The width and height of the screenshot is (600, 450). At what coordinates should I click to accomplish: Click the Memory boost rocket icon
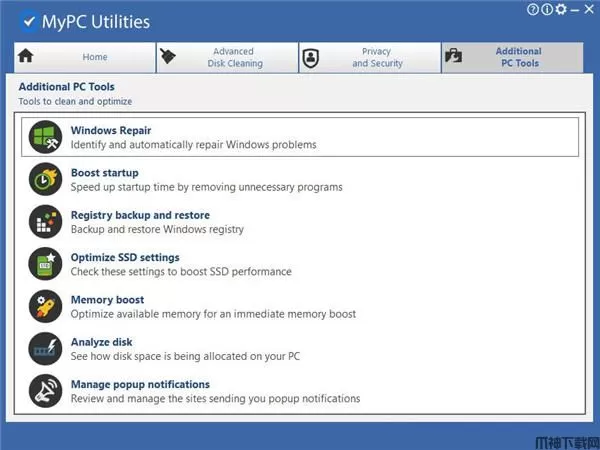click(x=45, y=306)
